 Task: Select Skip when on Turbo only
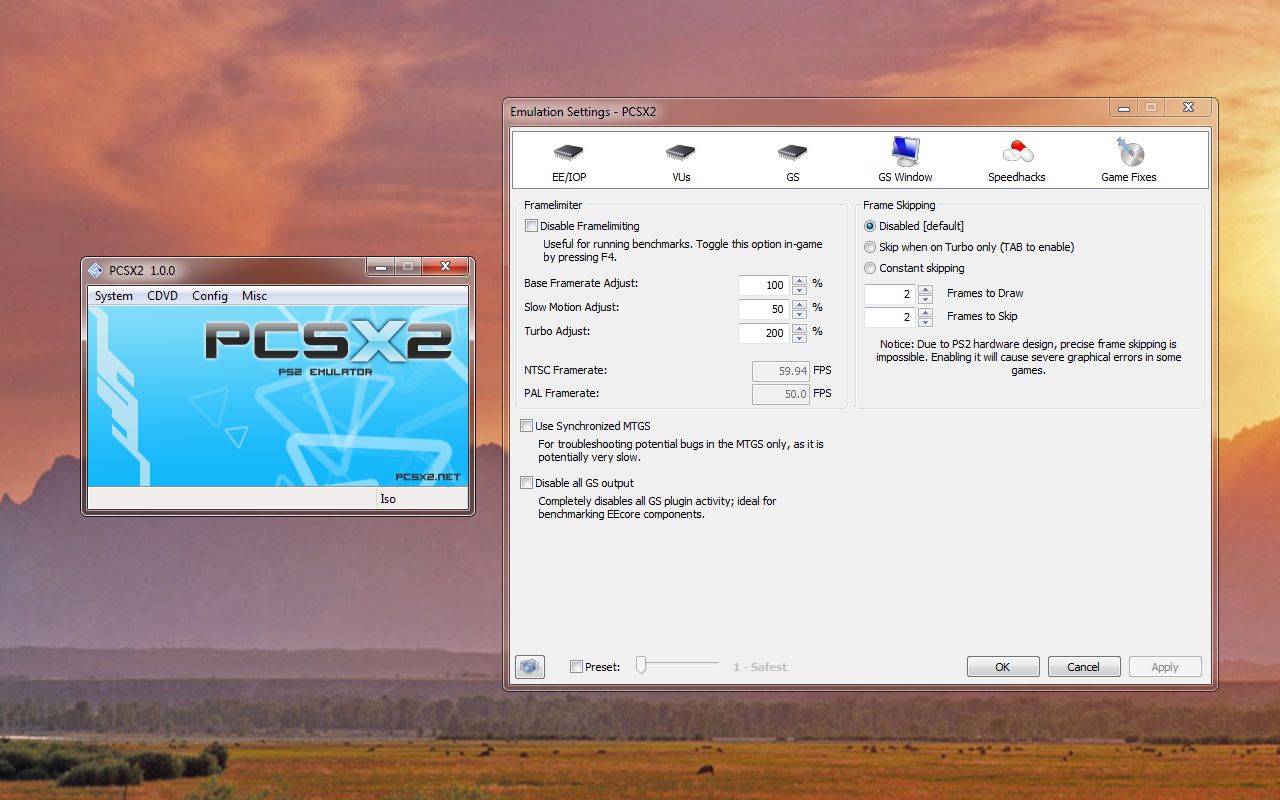(x=870, y=247)
